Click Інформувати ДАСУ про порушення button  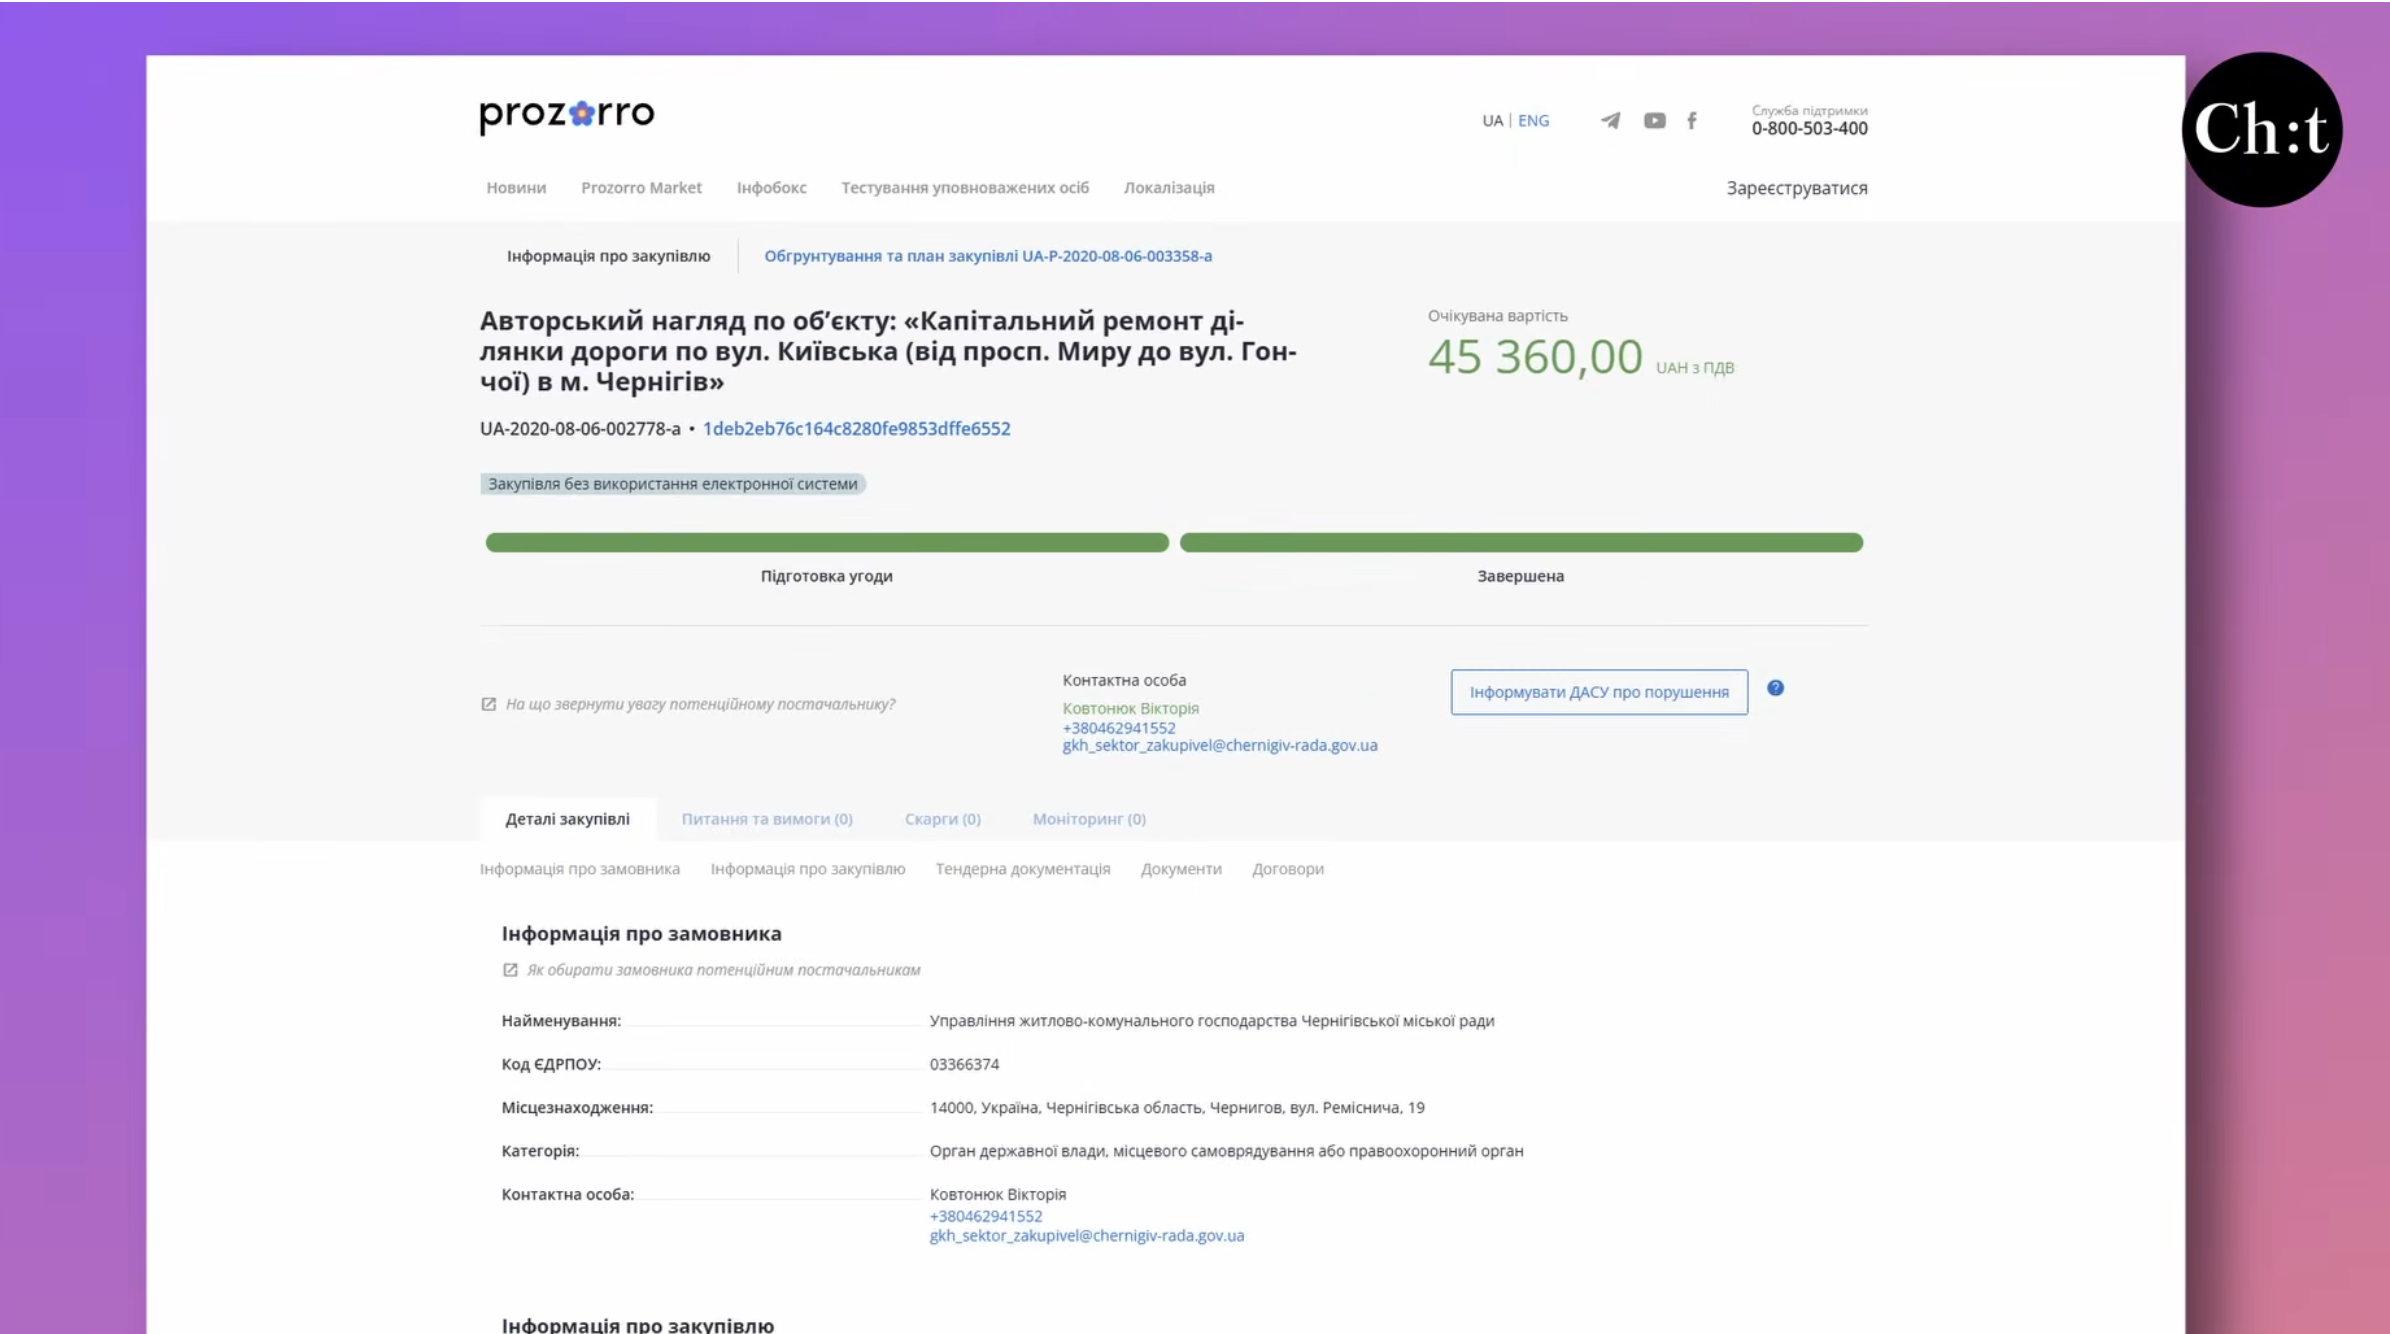coord(1599,692)
